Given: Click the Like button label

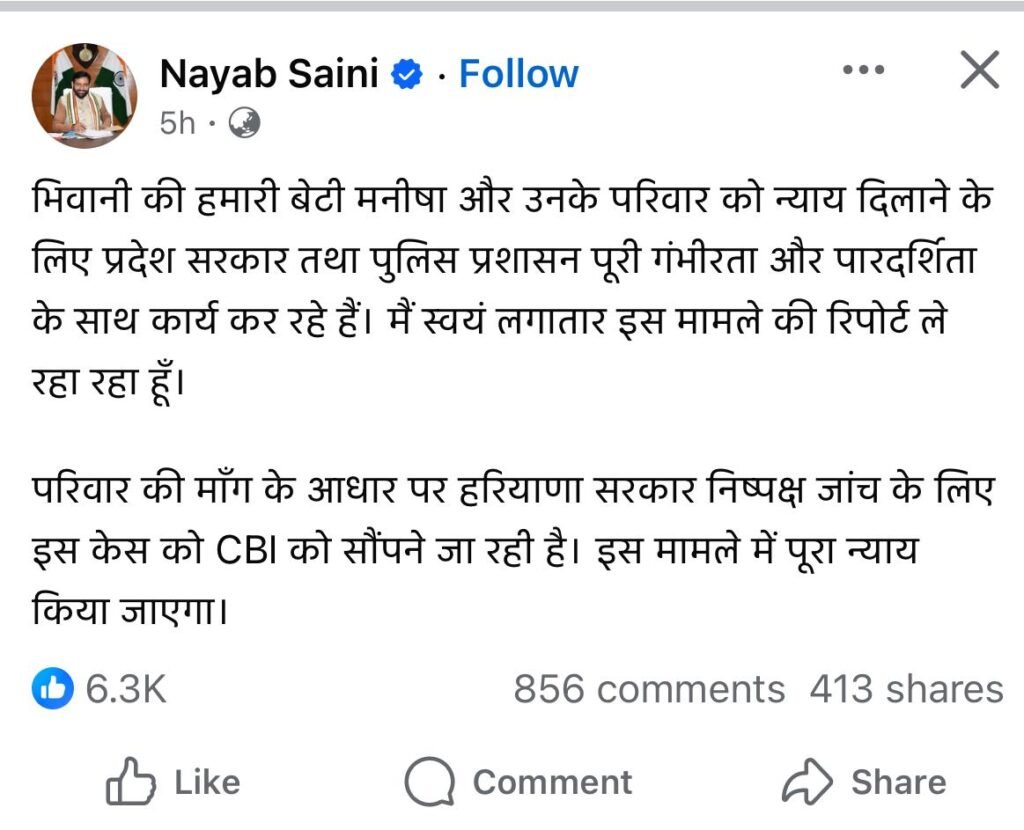Looking at the screenshot, I should 207,782.
